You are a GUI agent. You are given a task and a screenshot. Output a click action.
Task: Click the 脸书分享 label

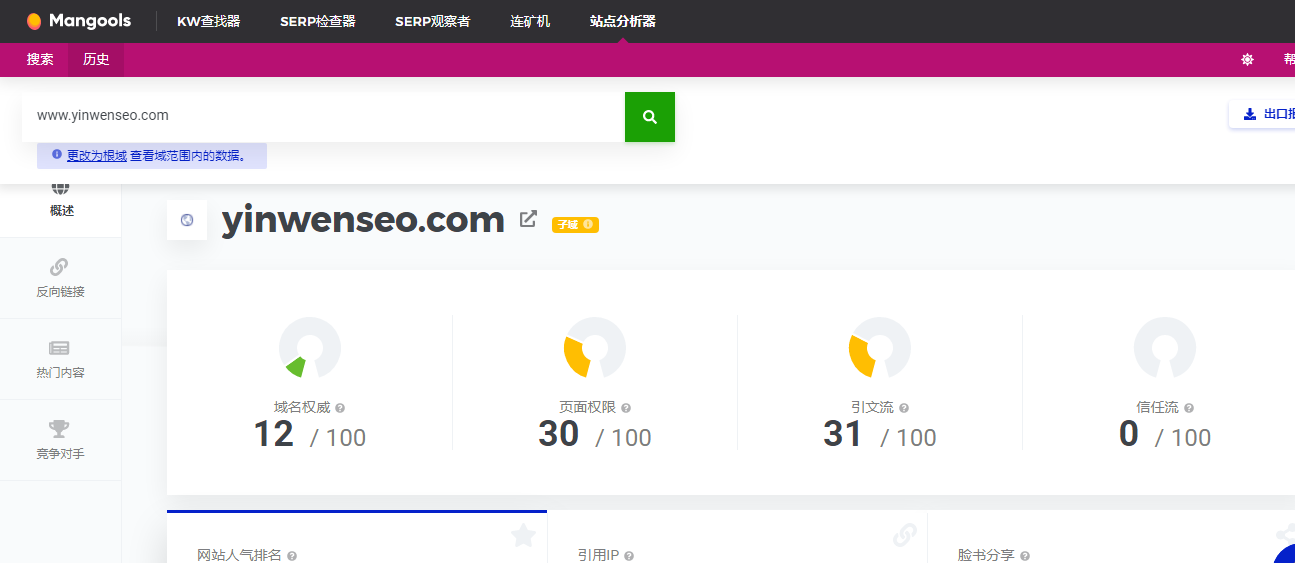coord(986,555)
